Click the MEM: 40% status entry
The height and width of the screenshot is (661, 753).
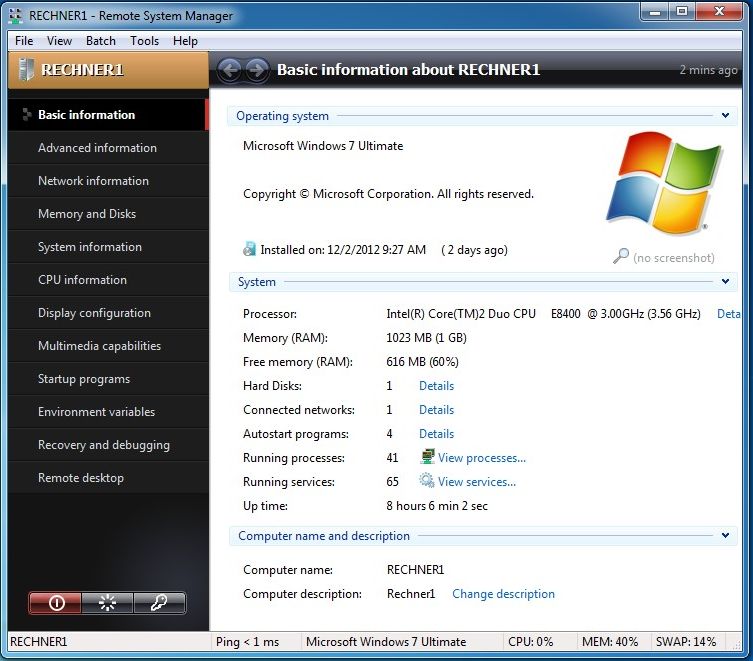[610, 642]
